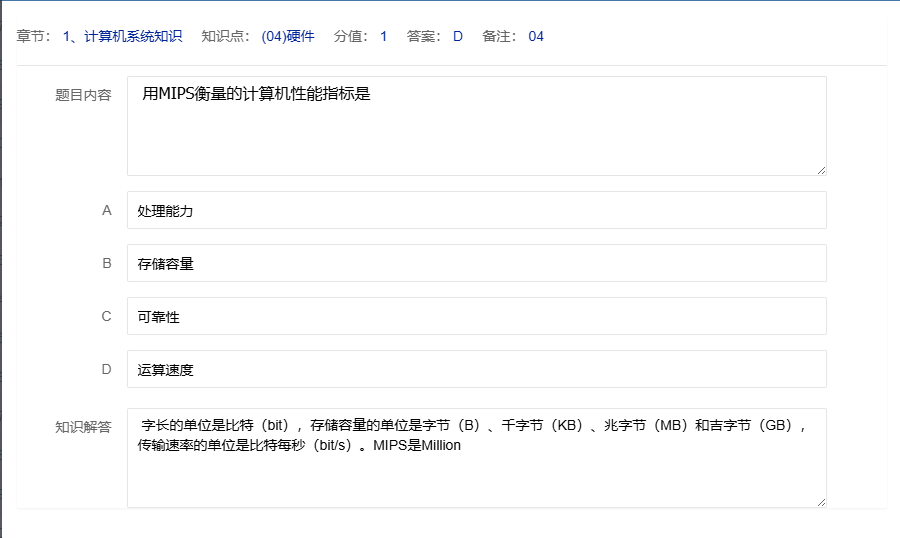Image resolution: width=900 pixels, height=538 pixels.
Task: Click the 章节 label in the header
Action: (x=33, y=37)
